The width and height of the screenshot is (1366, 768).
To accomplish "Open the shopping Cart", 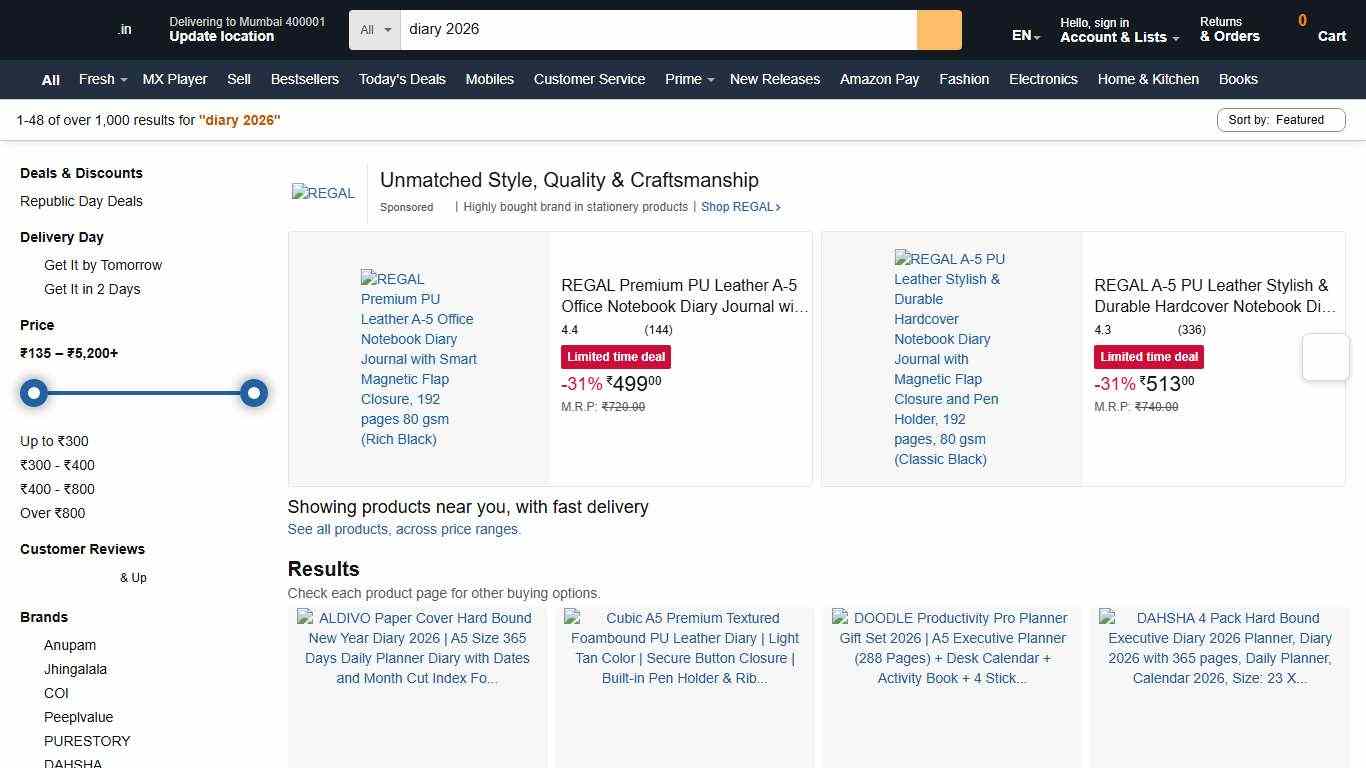I will [1322, 29].
